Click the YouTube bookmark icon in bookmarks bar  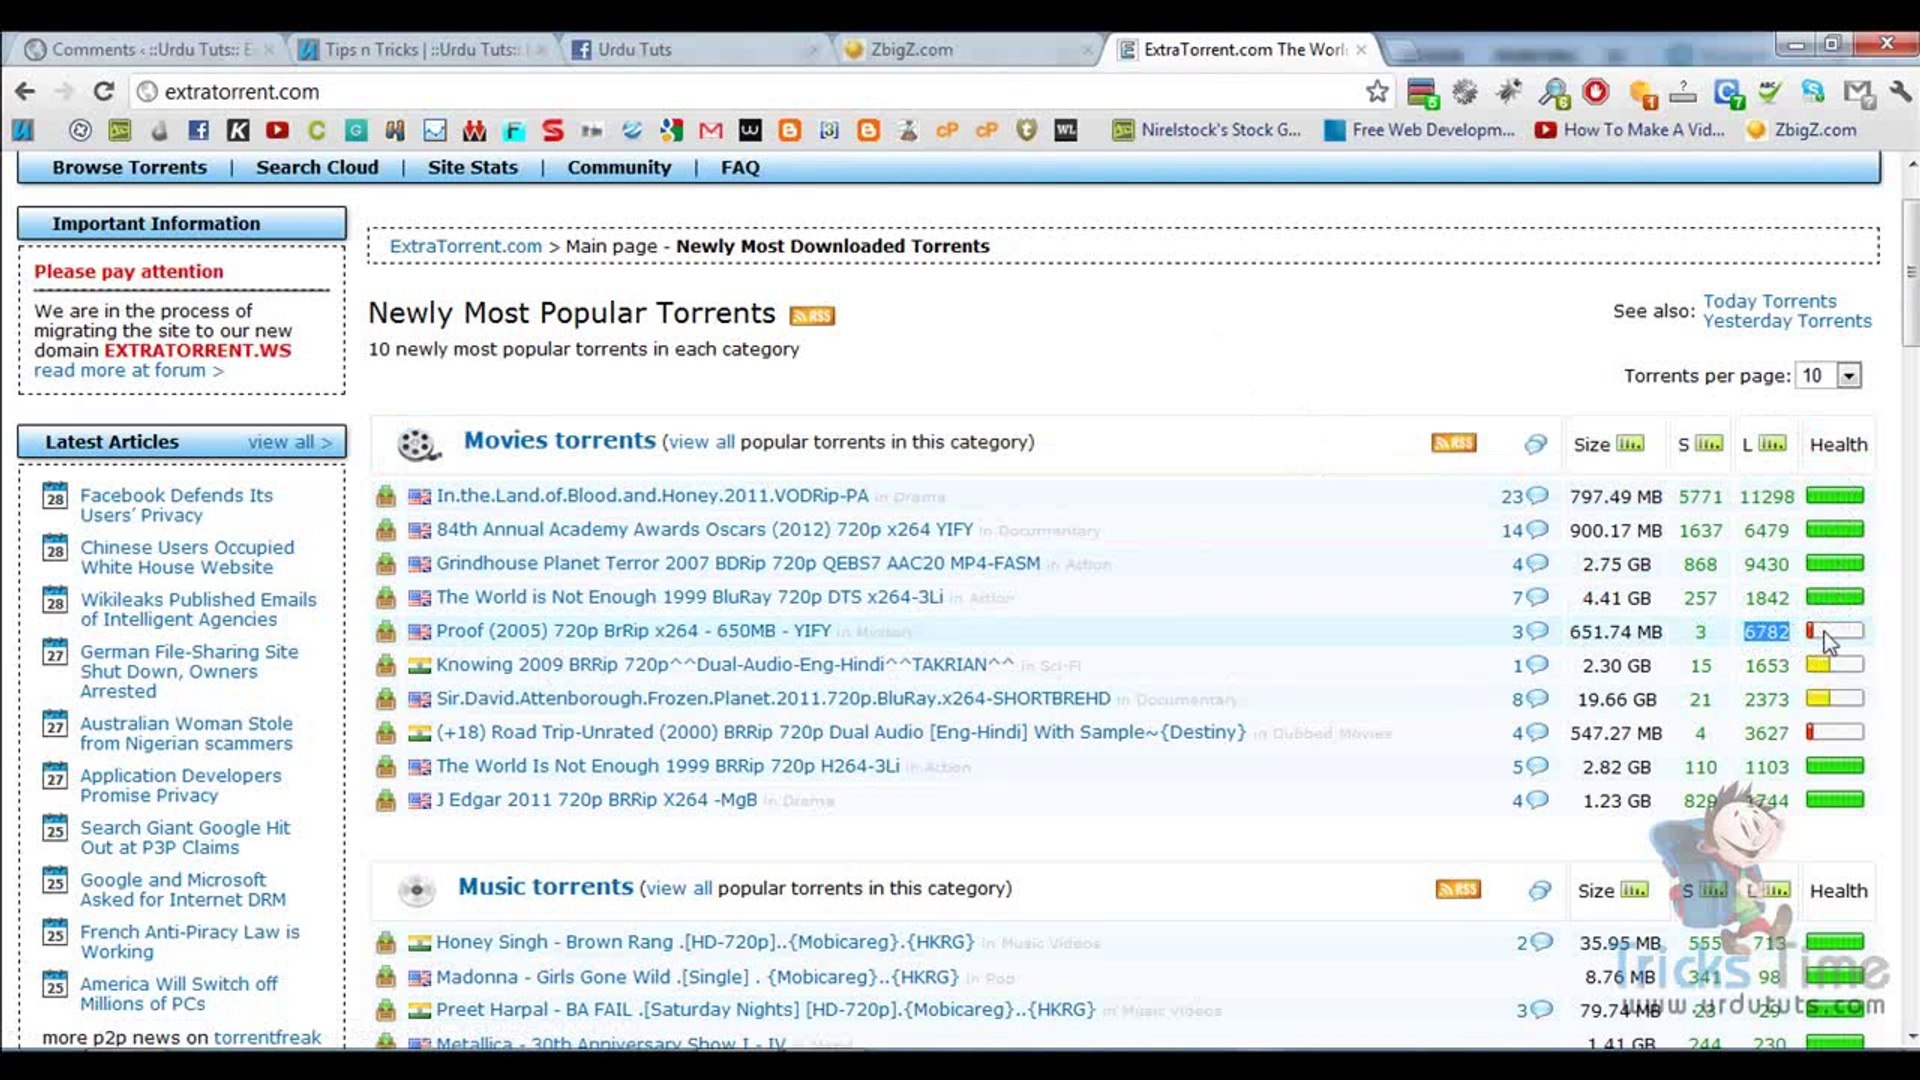point(277,130)
